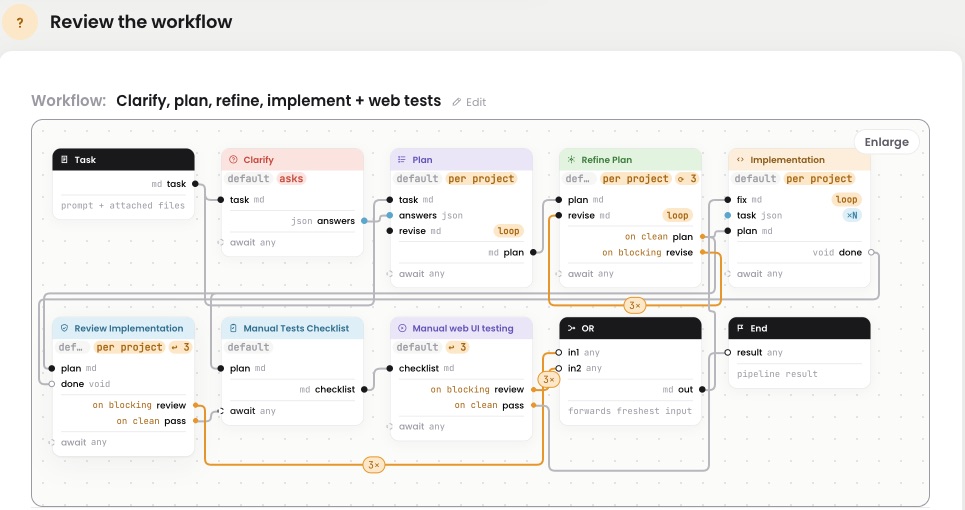
Task: Select the Clarify node header
Action: click(x=292, y=159)
